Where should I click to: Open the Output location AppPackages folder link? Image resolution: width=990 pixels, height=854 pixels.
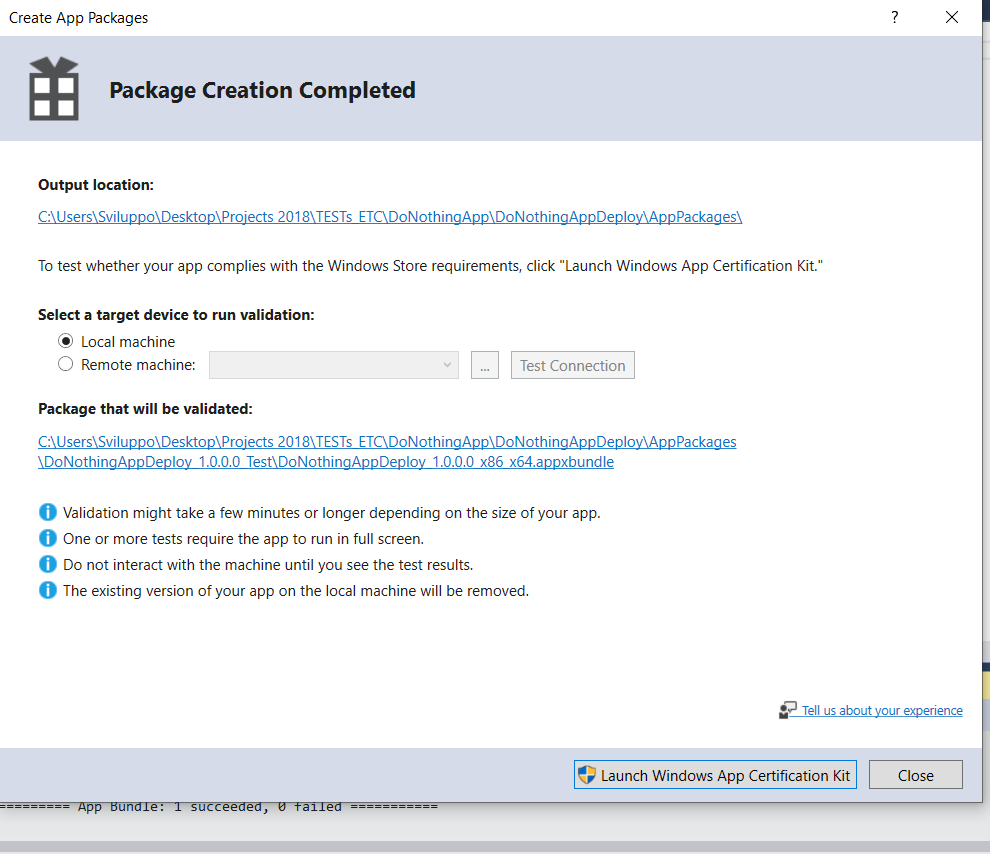(390, 216)
